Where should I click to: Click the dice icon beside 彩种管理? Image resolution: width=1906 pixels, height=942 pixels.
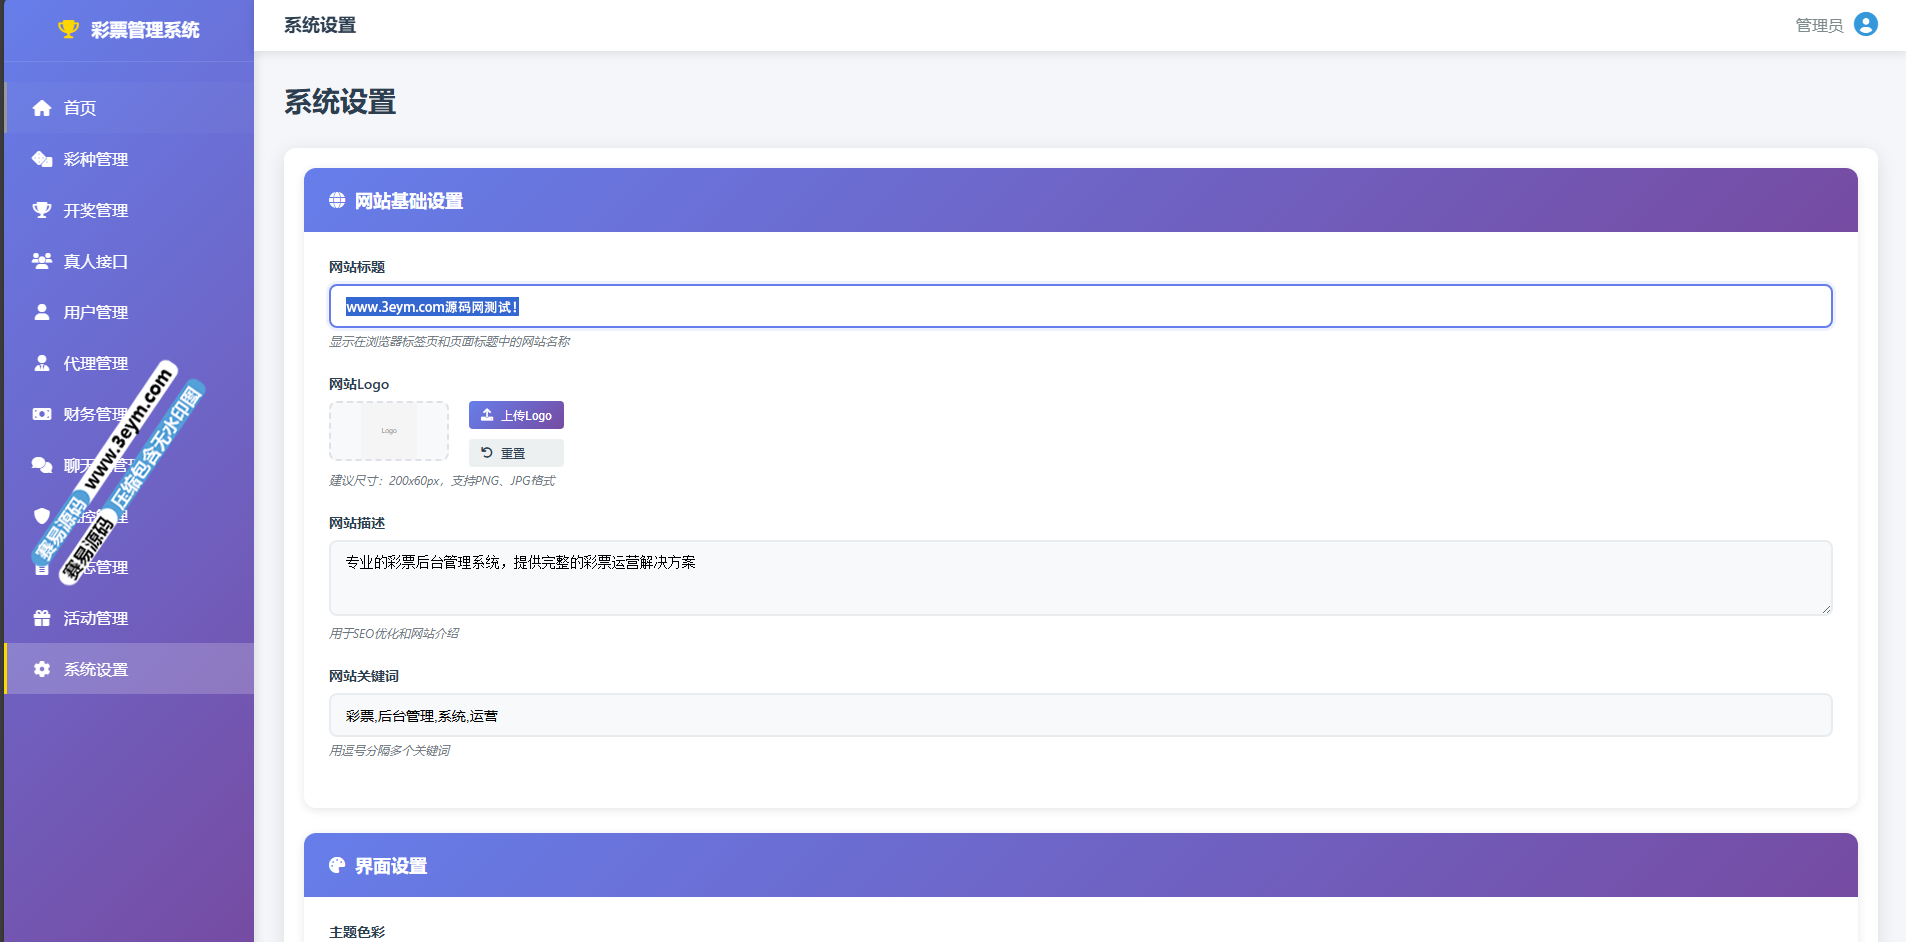click(x=42, y=159)
